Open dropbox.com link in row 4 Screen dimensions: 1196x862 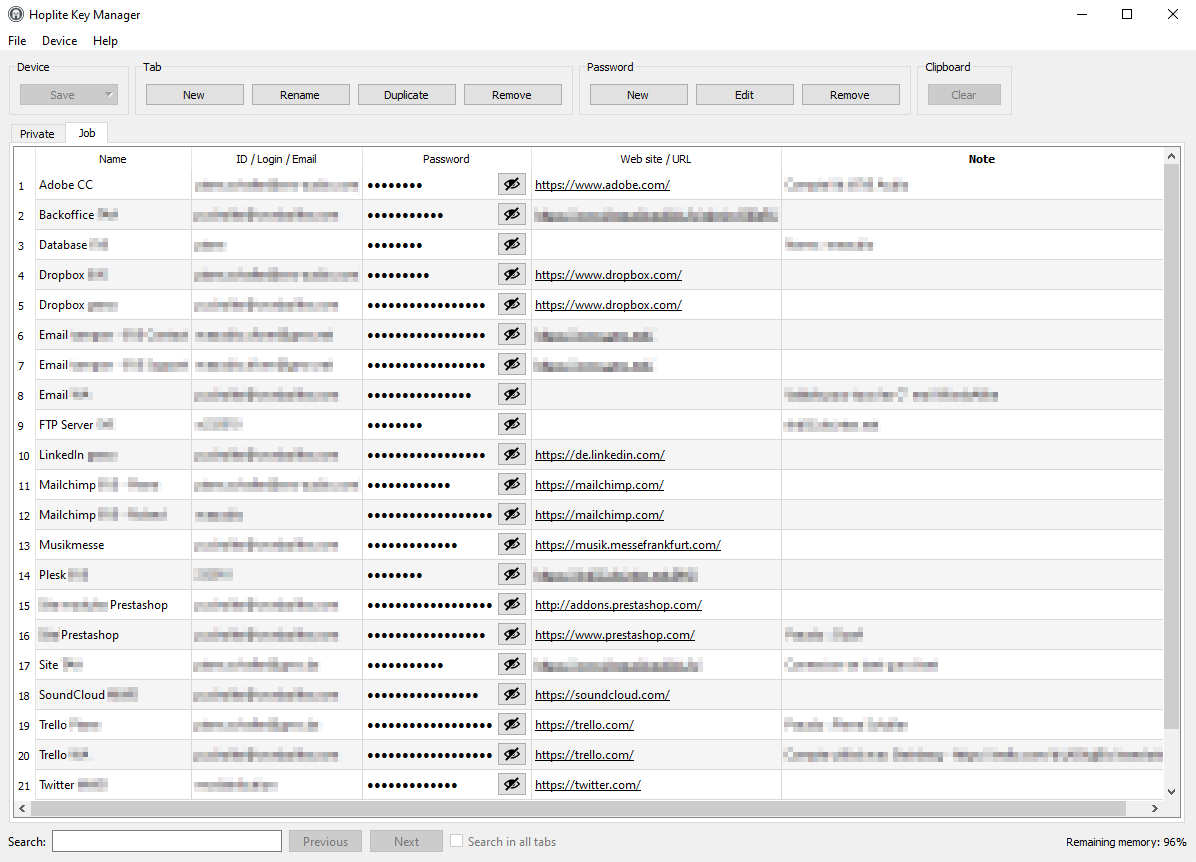click(x=609, y=275)
